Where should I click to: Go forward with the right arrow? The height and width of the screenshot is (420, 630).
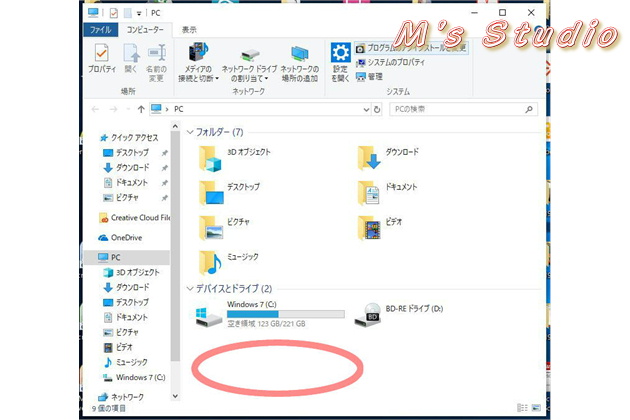pos(114,109)
